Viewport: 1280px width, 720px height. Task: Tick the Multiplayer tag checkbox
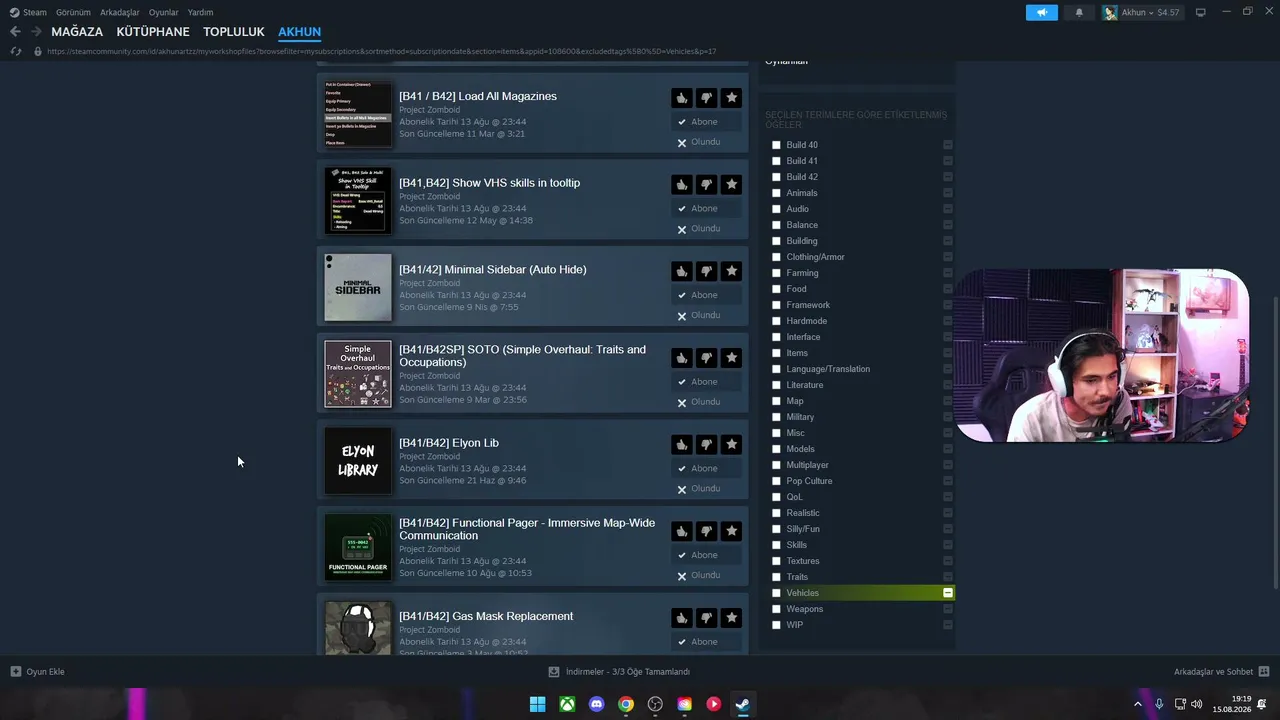coord(776,465)
